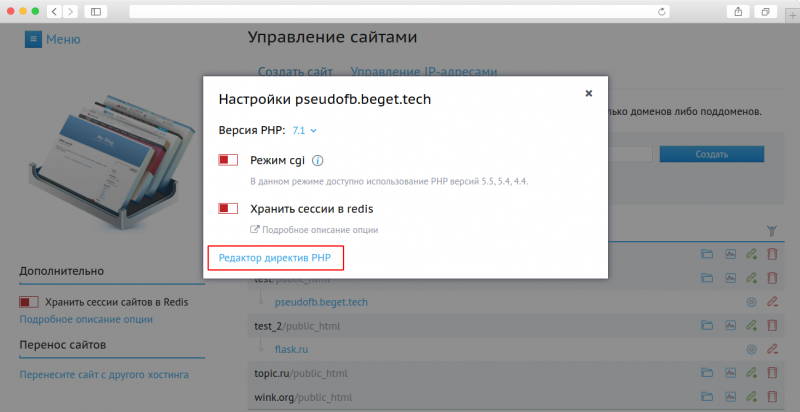Click unlink domain icon for flask.ru
The width and height of the screenshot is (800, 412).
click(x=772, y=349)
